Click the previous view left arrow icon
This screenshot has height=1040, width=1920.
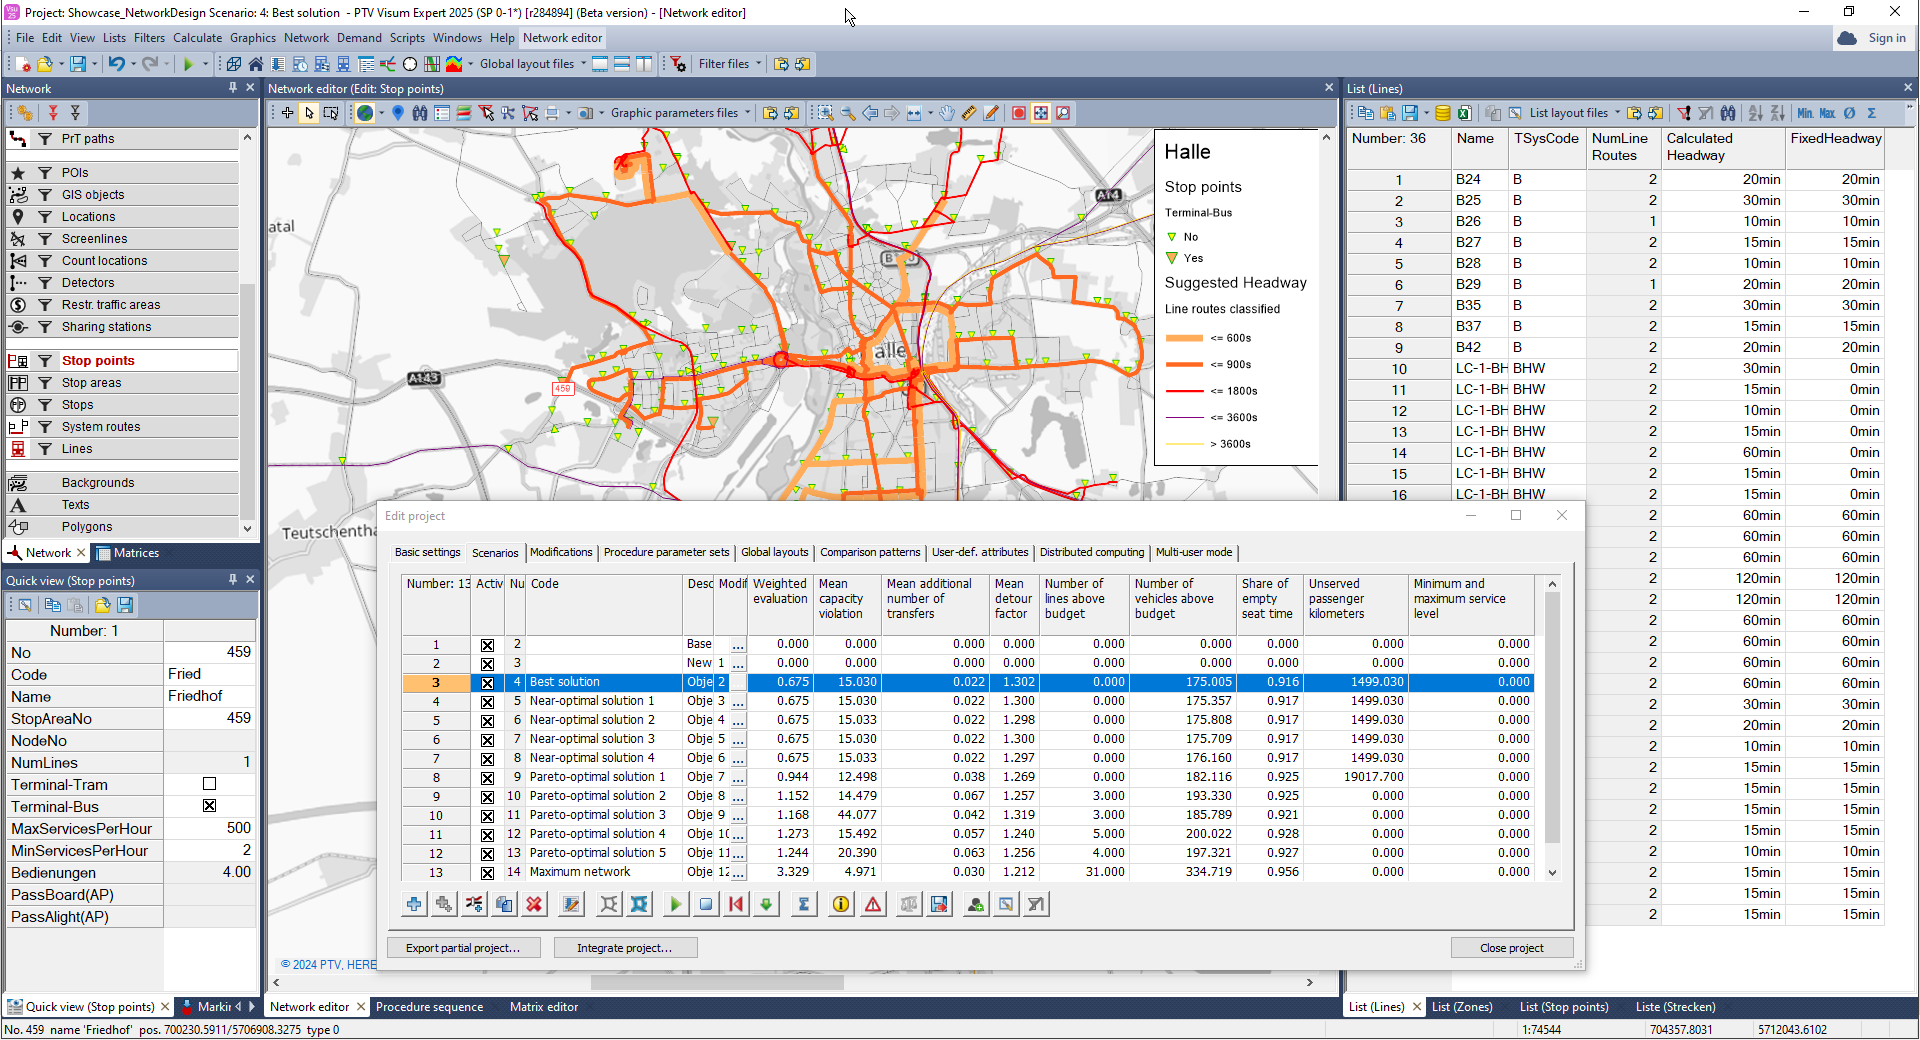coord(870,113)
